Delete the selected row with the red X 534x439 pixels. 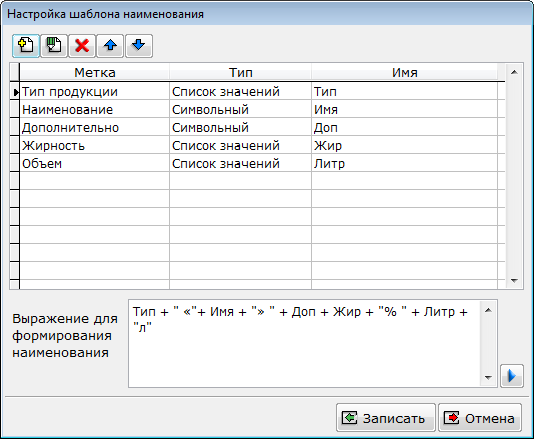[82, 46]
